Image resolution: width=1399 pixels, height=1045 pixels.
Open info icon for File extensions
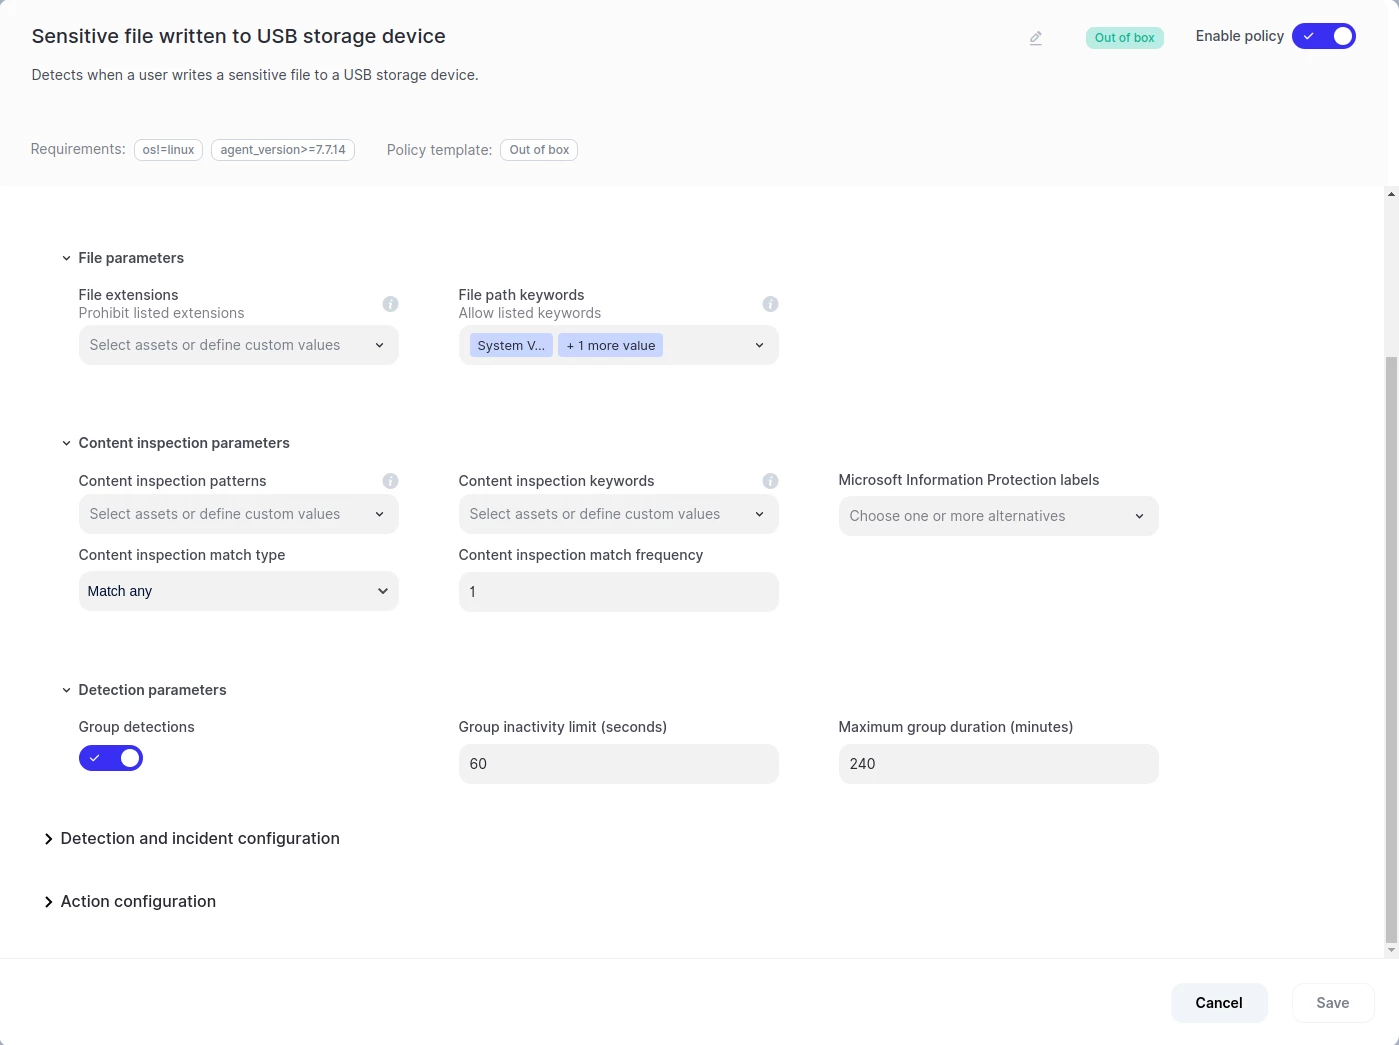pyautogui.click(x=390, y=304)
